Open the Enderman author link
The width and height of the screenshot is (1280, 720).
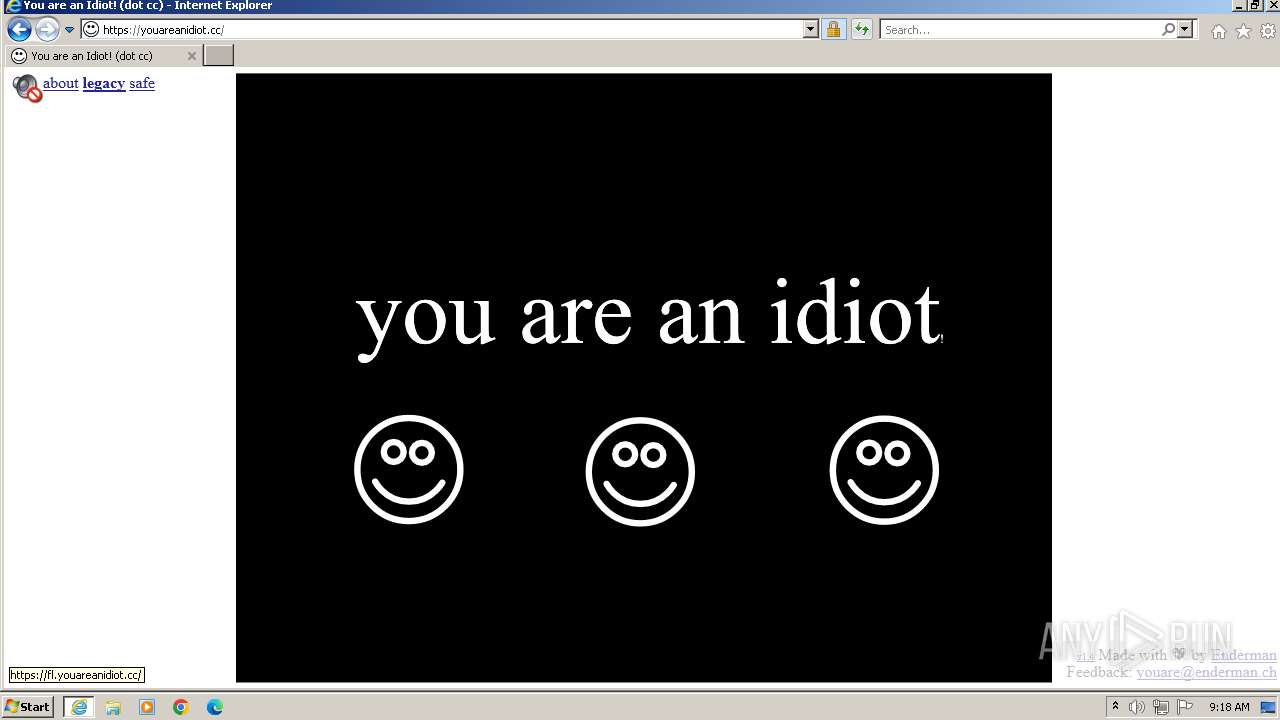[1244, 655]
